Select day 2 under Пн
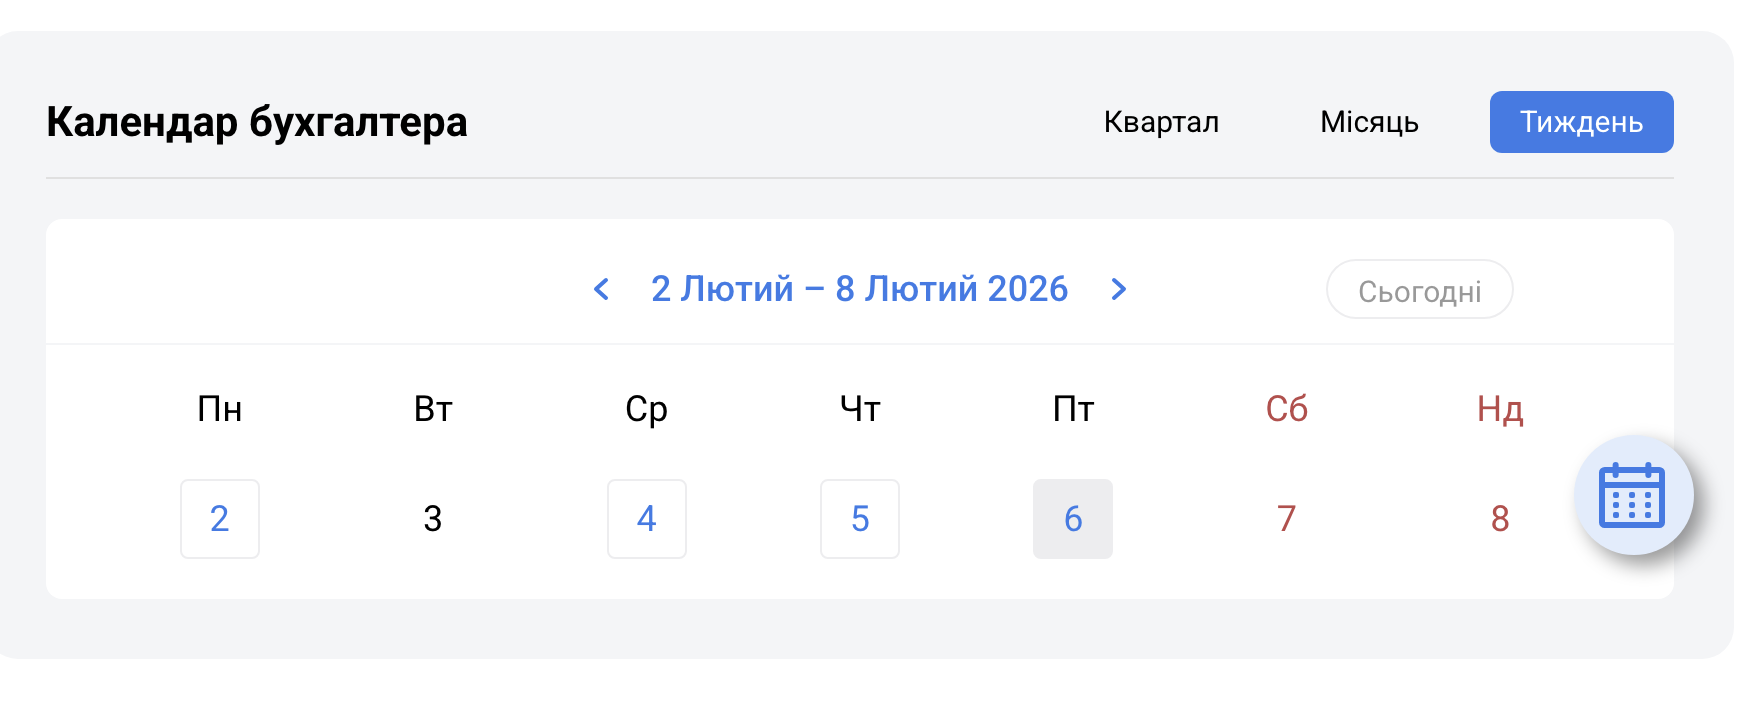This screenshot has height=706, width=1760. pyautogui.click(x=219, y=519)
